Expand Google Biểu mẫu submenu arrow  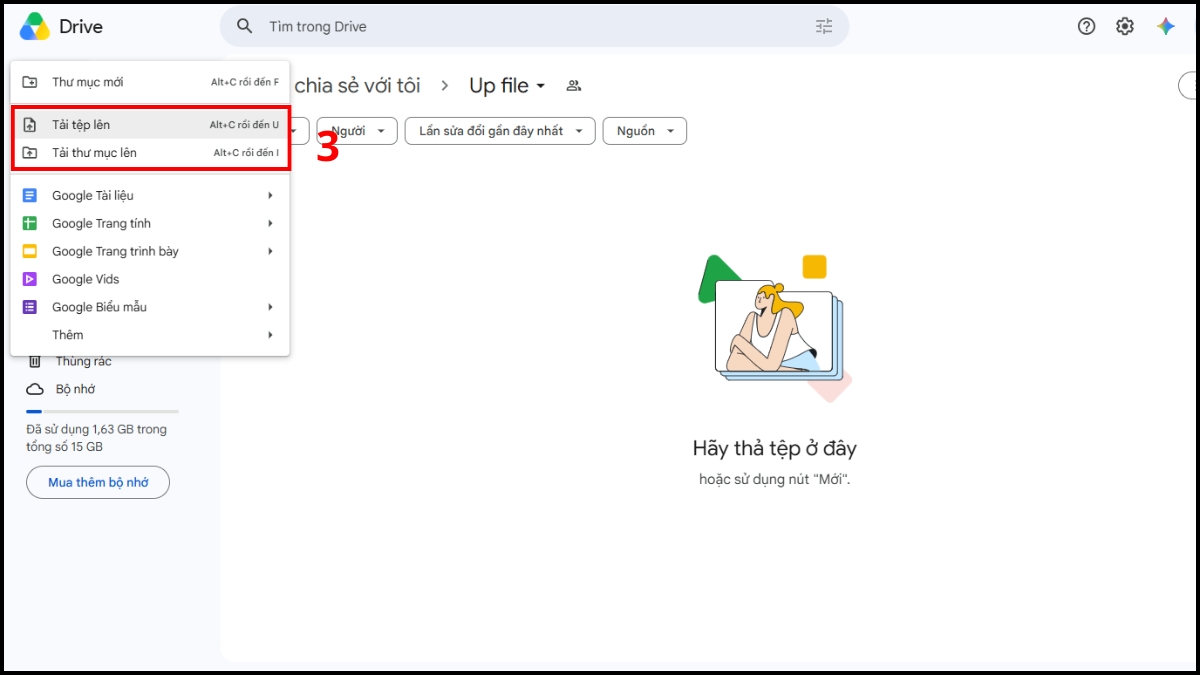tap(270, 308)
